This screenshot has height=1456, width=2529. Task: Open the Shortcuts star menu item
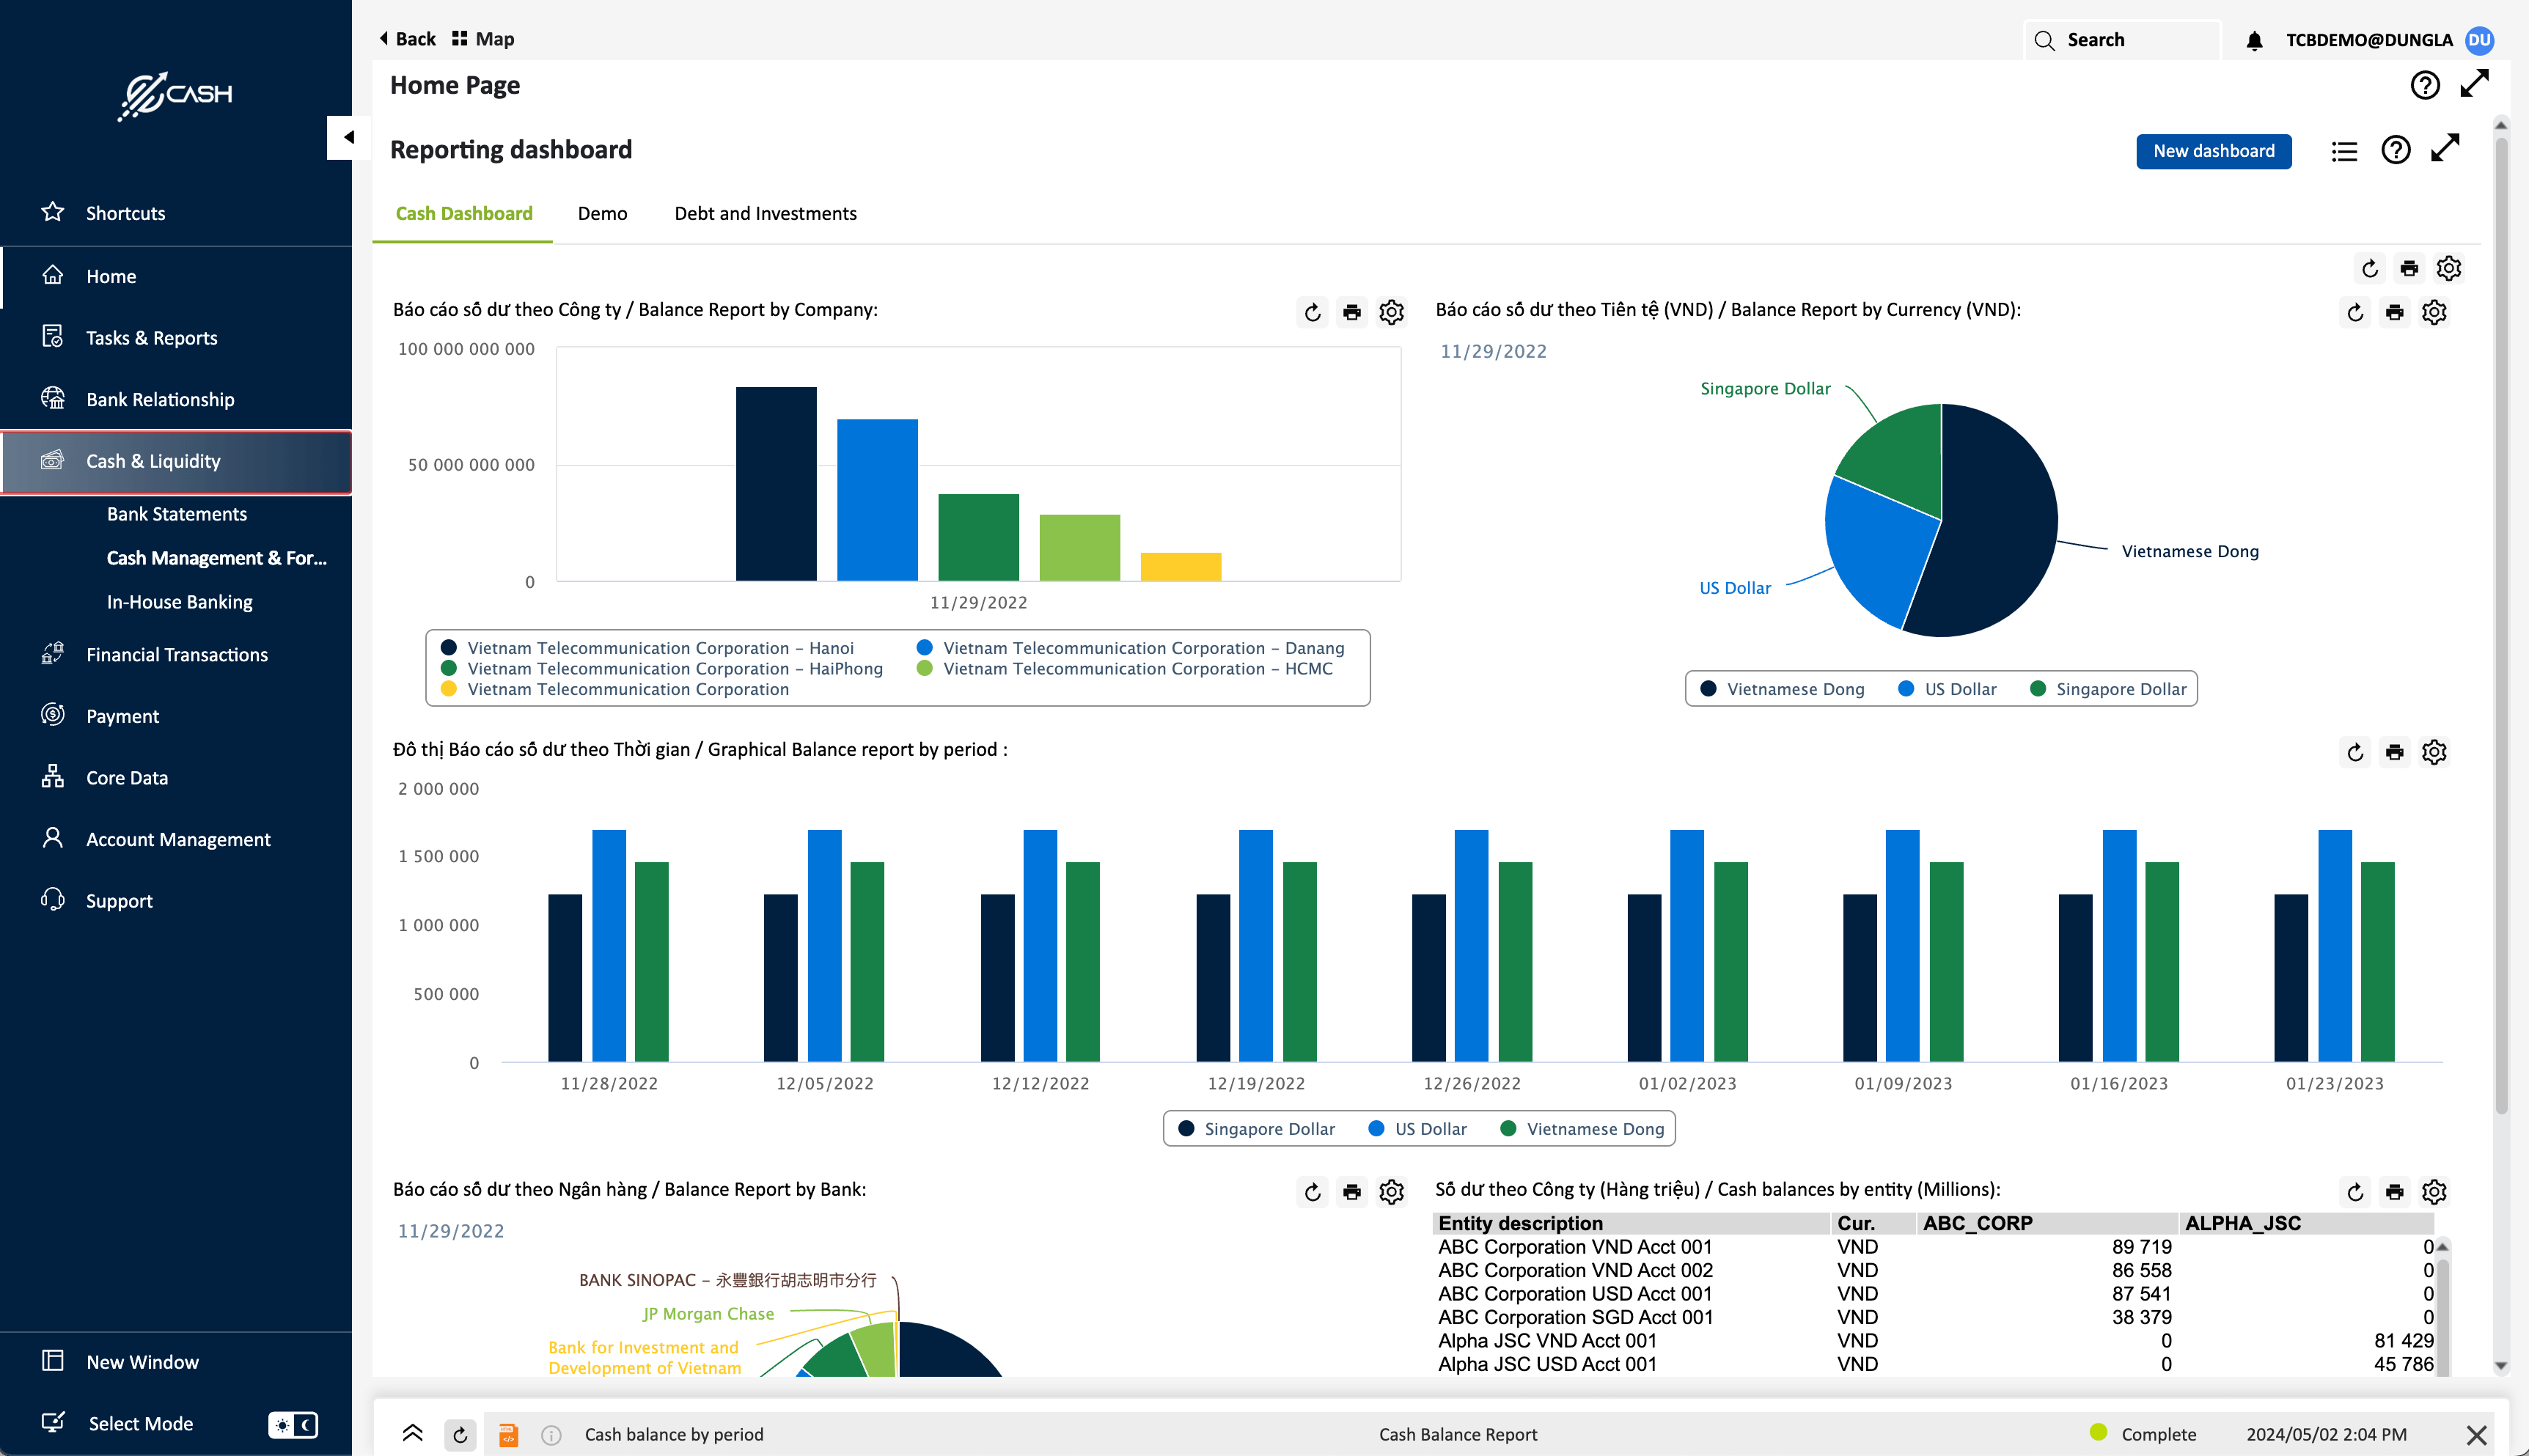[125, 213]
